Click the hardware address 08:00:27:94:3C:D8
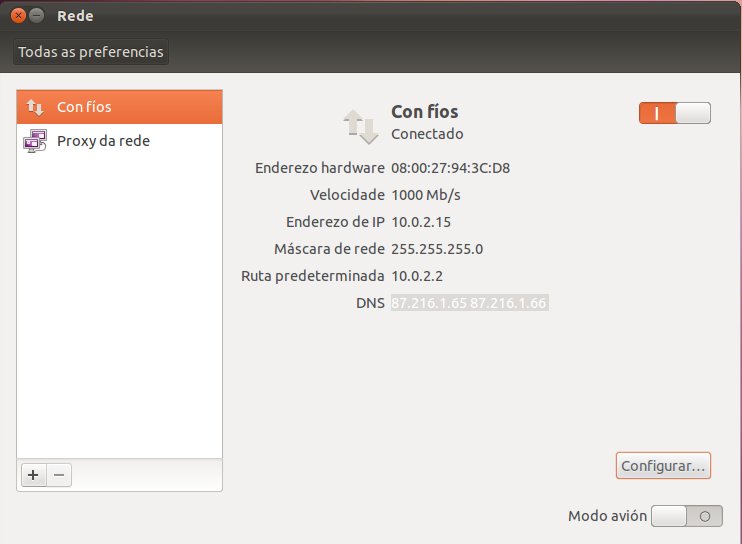Image resolution: width=742 pixels, height=544 pixels. coord(450,168)
